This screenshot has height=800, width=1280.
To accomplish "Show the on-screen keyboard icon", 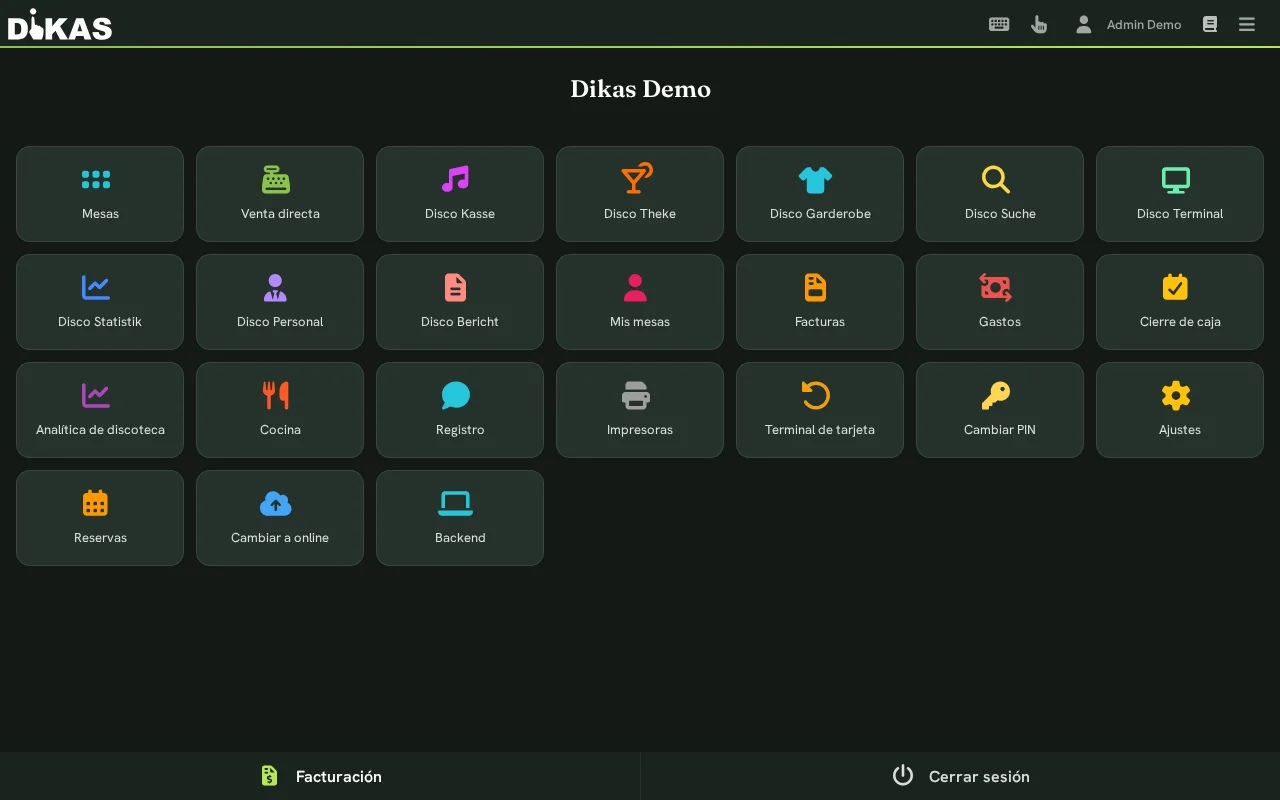I will [x=999, y=24].
